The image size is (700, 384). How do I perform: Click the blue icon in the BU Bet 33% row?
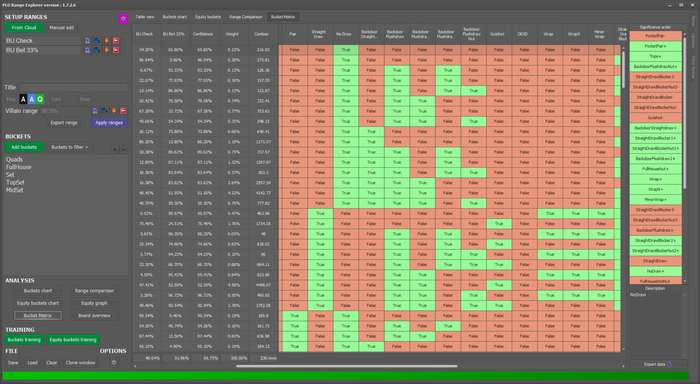coord(96,50)
